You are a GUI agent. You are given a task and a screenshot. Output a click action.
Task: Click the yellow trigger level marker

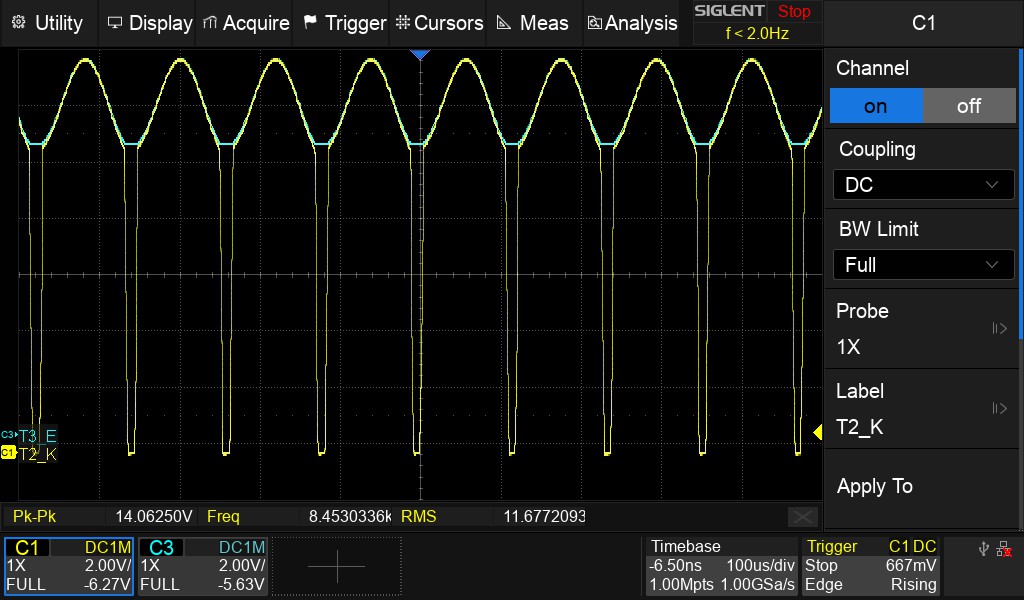pos(816,432)
